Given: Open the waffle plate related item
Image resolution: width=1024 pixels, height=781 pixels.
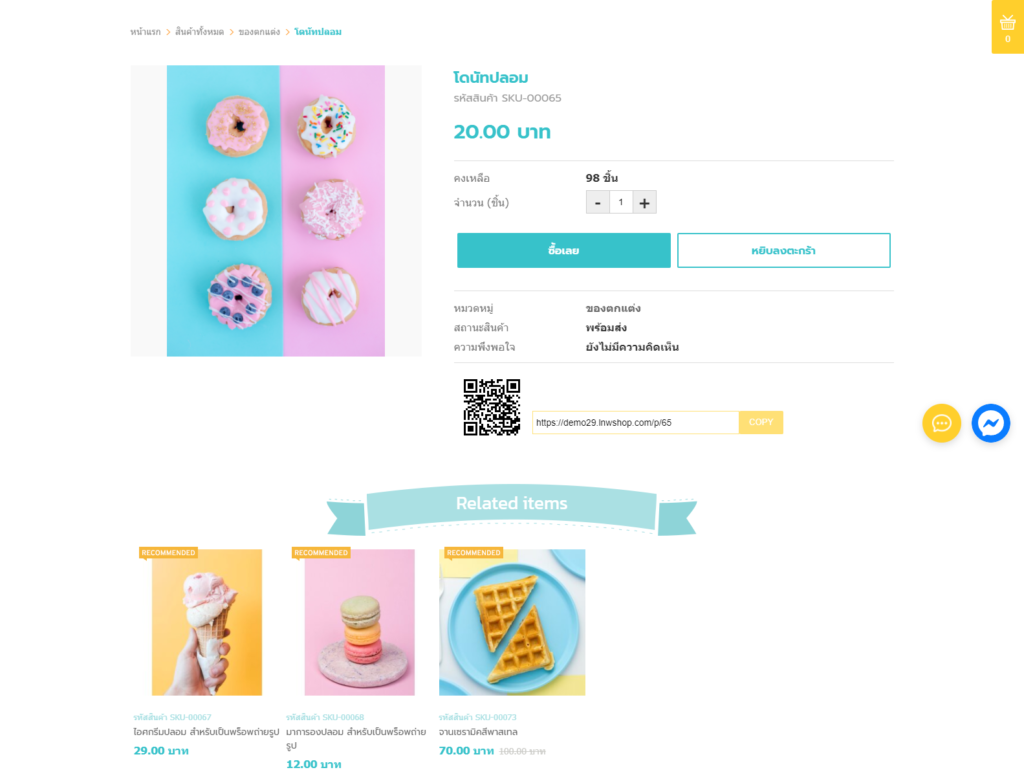Looking at the screenshot, I should pos(512,622).
